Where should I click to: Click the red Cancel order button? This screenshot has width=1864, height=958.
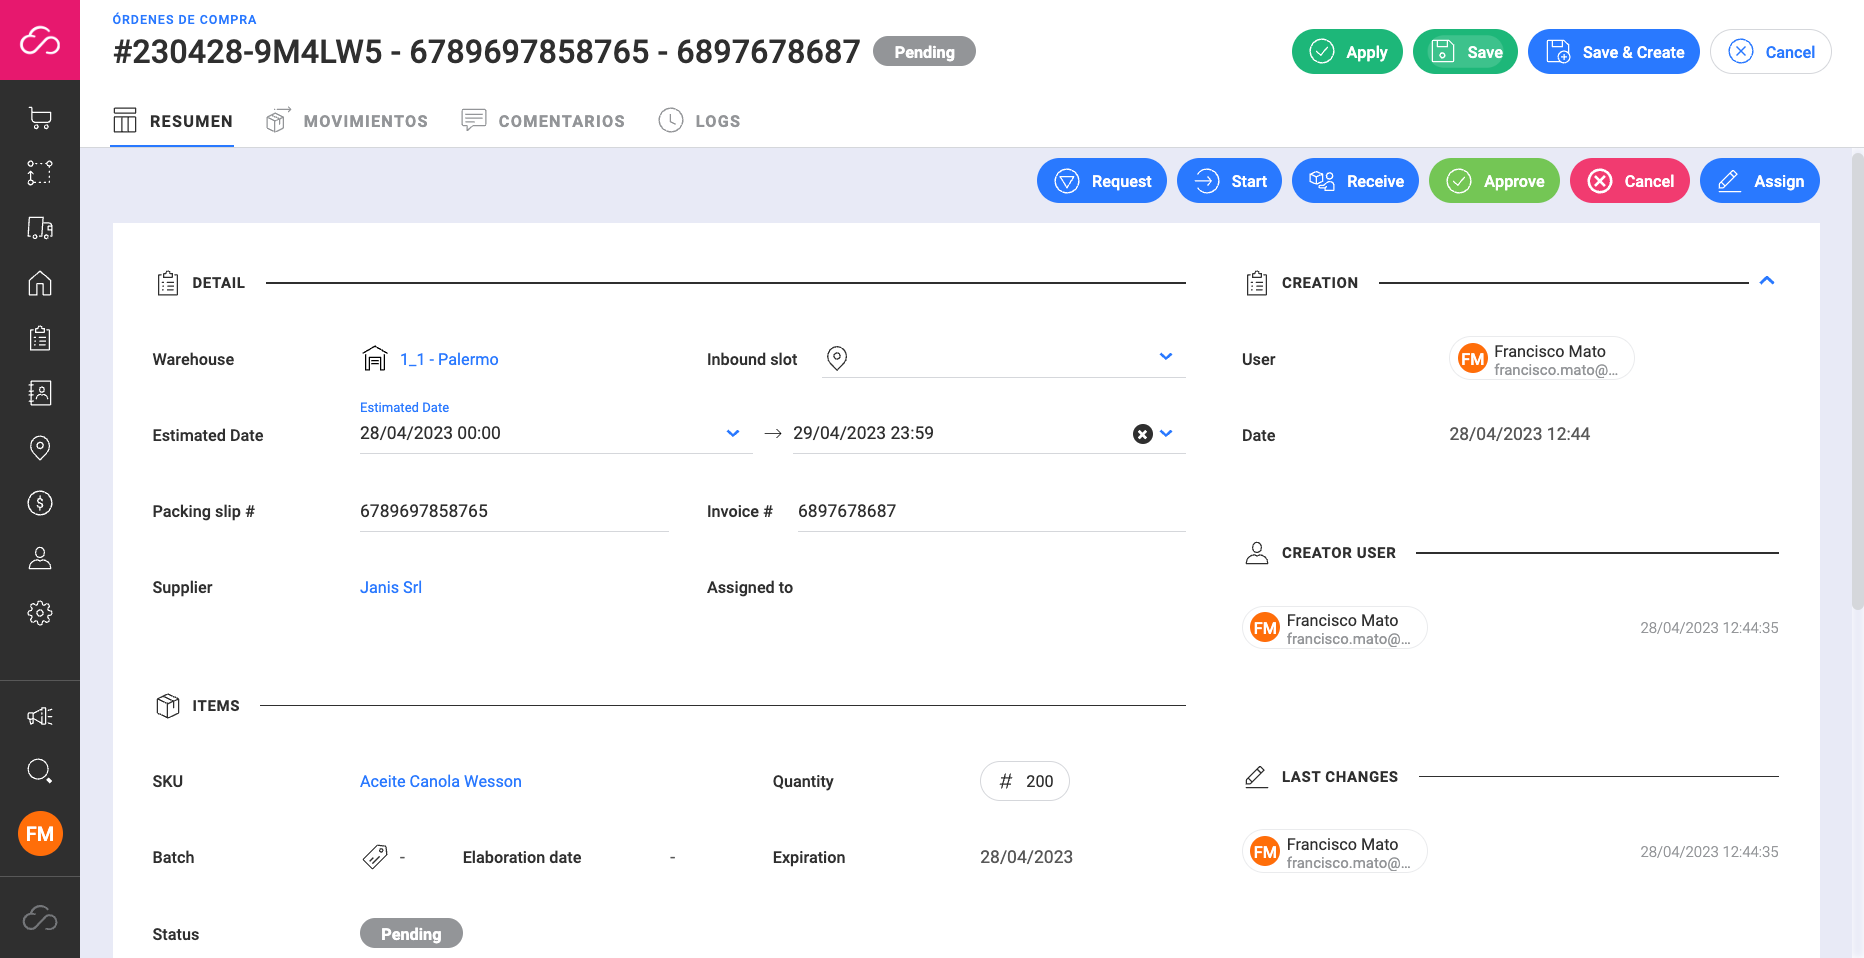[x=1630, y=181]
